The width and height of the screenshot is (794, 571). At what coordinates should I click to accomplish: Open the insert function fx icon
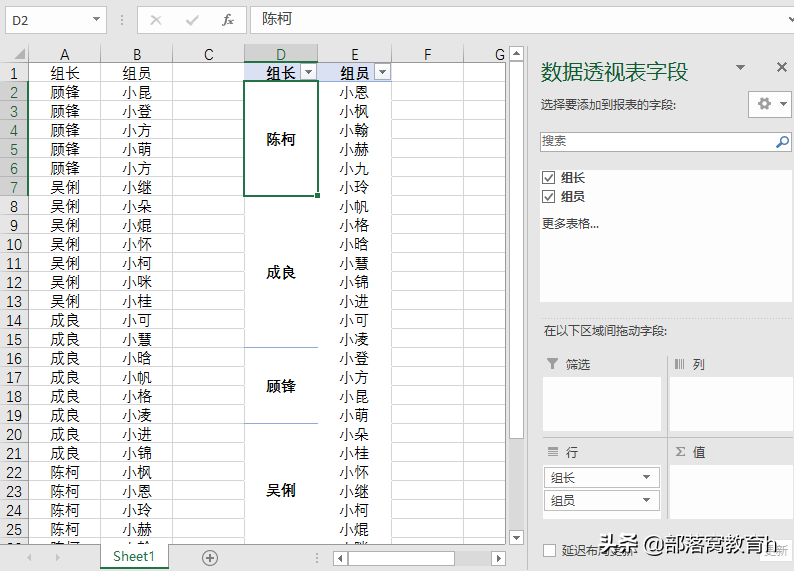coord(228,20)
